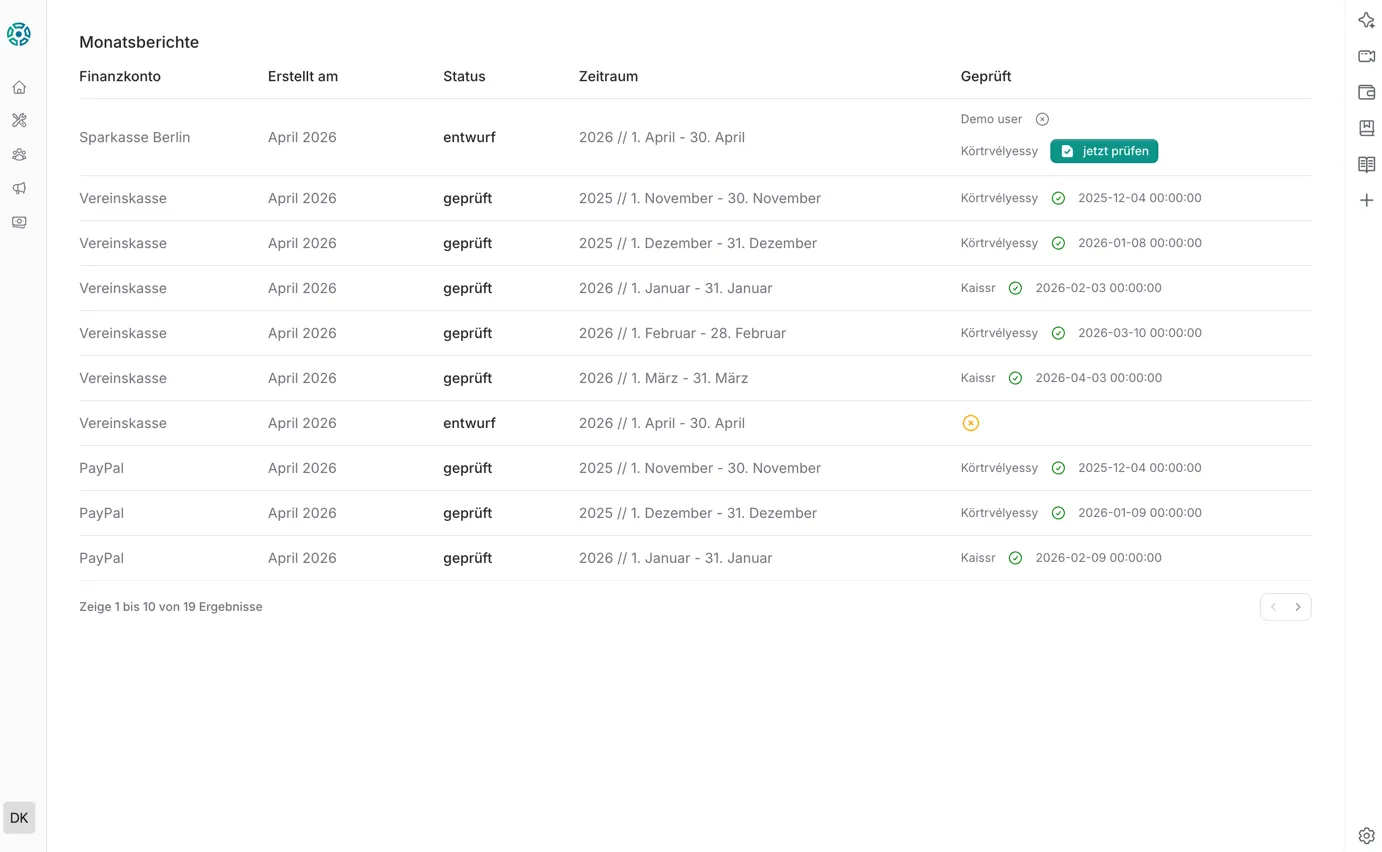Screen dimensions: 1382x852
Task: Open the video camera icon
Action: pos(1366,56)
